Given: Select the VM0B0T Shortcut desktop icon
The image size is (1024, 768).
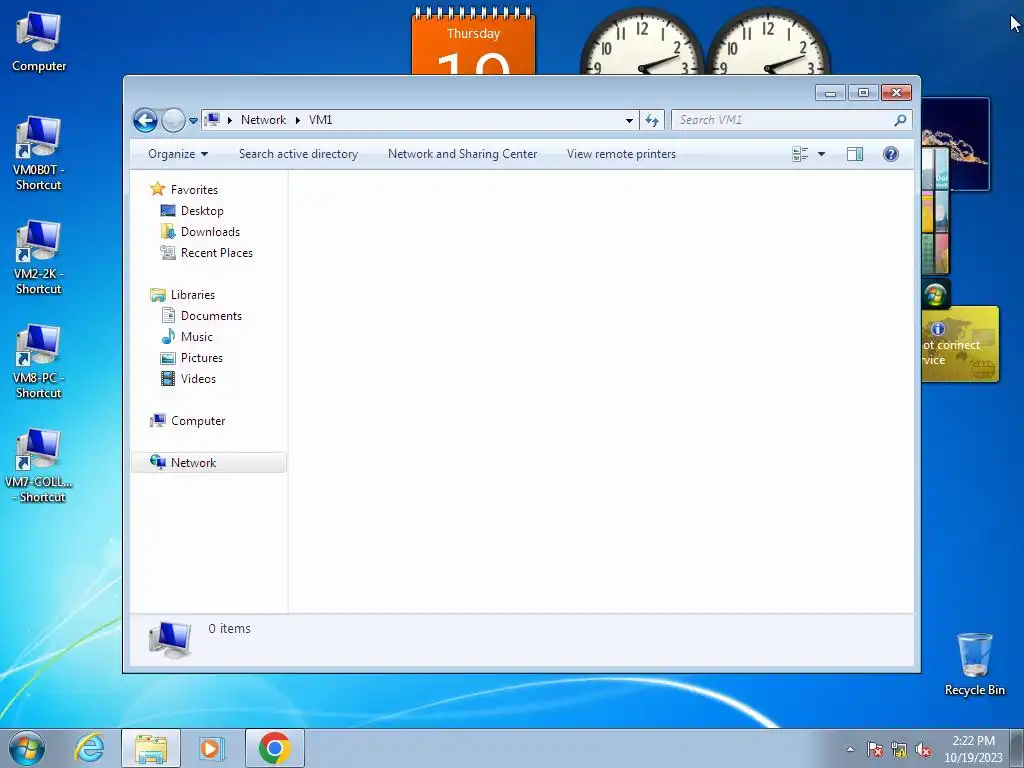Looking at the screenshot, I should pyautogui.click(x=39, y=153).
